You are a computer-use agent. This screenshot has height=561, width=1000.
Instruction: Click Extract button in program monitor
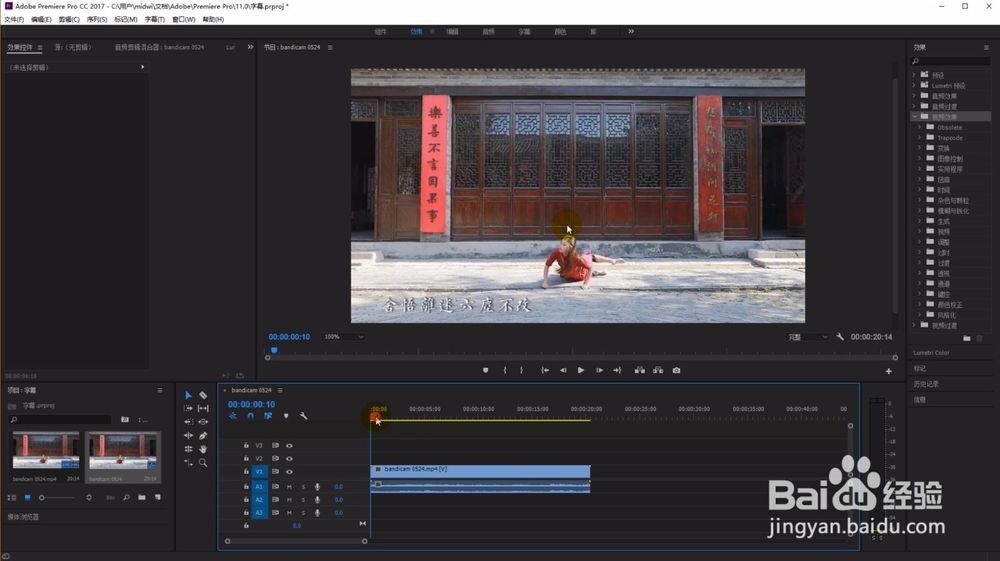click(x=658, y=370)
